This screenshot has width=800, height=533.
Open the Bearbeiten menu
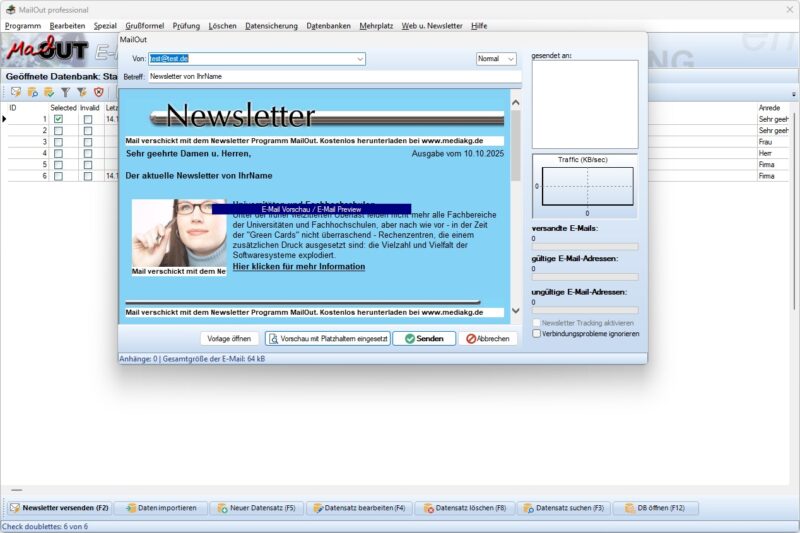point(67,26)
